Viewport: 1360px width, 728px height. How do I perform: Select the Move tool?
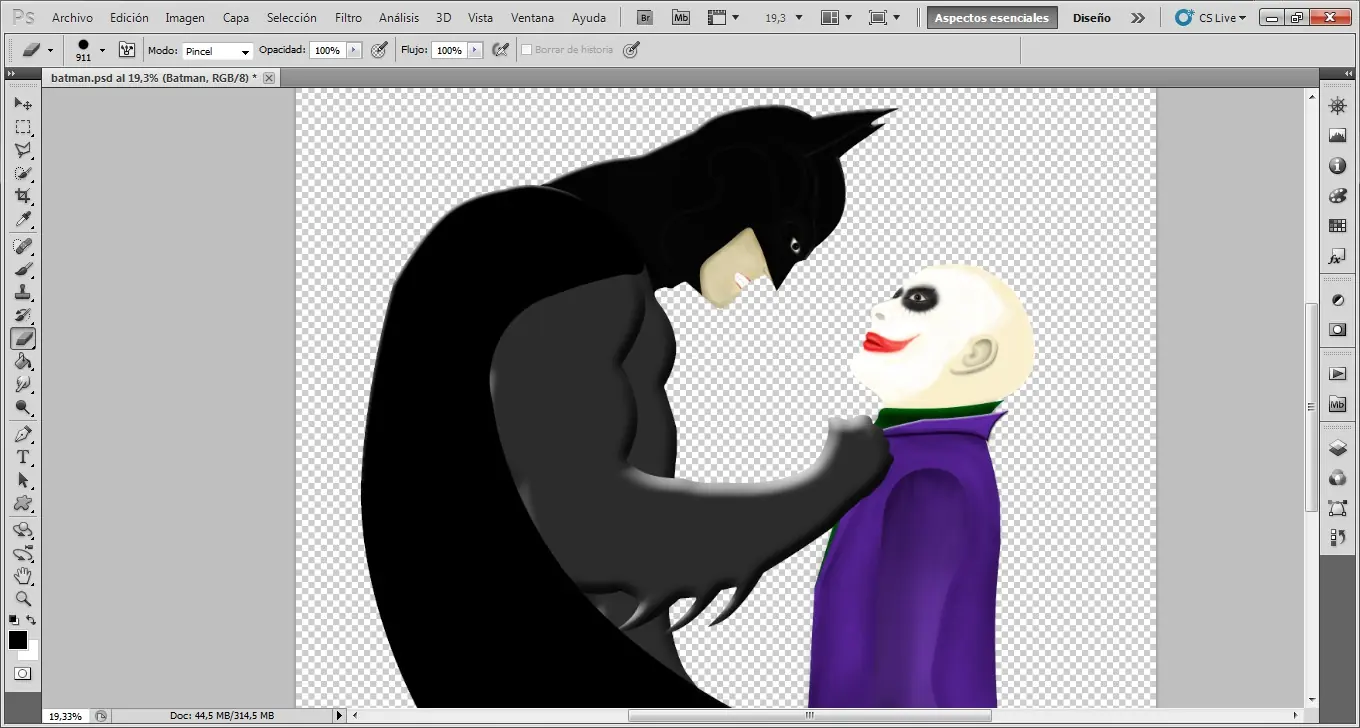point(24,103)
